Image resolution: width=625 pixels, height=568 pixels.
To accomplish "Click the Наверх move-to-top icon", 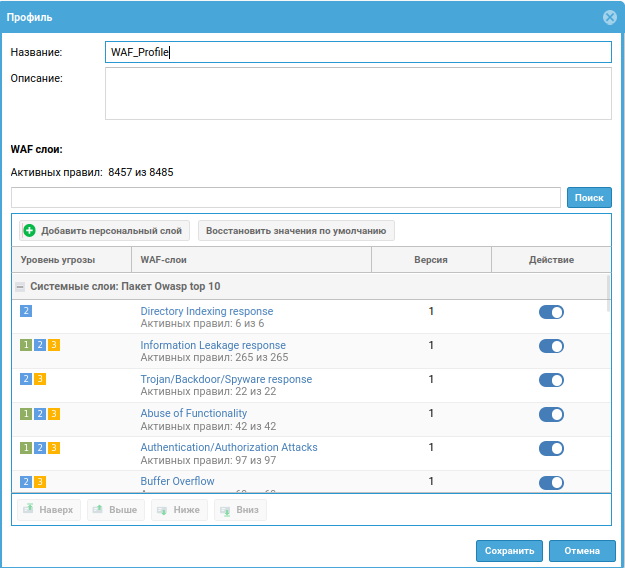I will tap(29, 510).
